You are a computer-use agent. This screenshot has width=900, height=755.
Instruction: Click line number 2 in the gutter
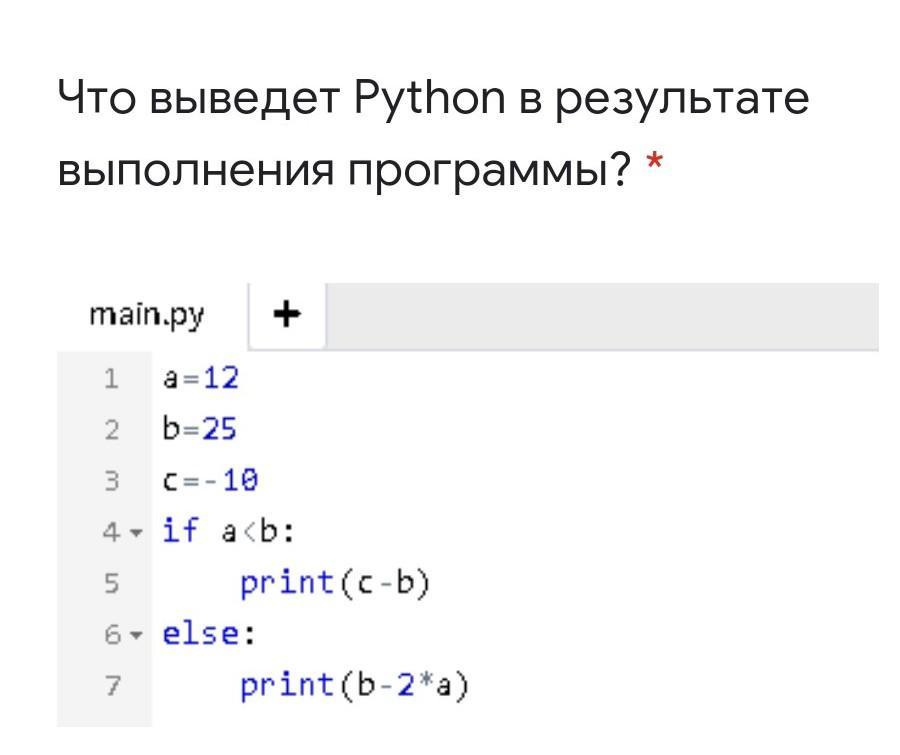[x=111, y=430]
